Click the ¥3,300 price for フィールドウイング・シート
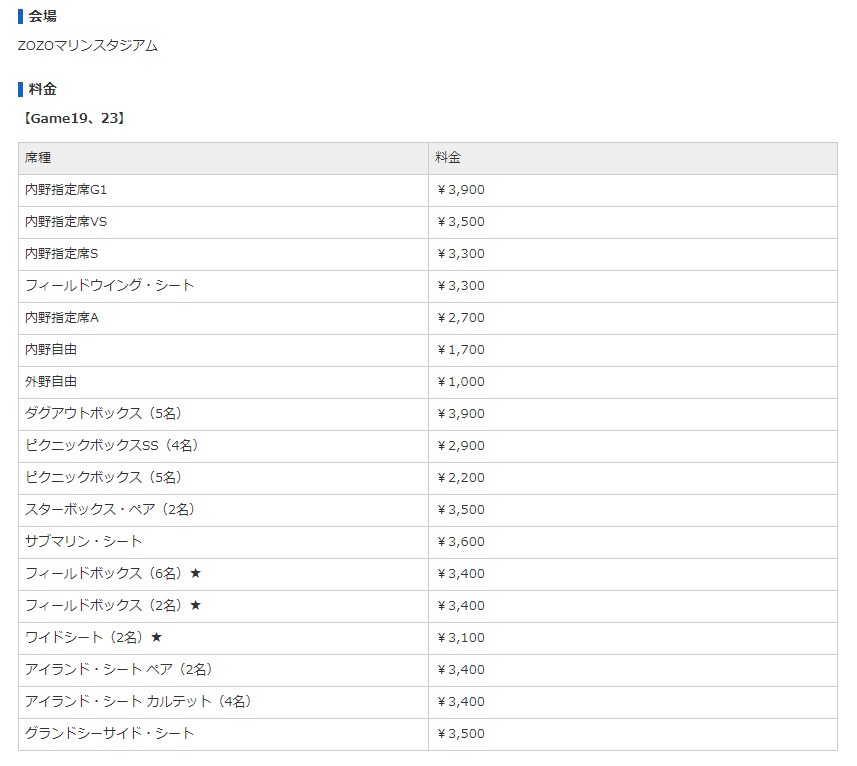857x766 pixels. pyautogui.click(x=460, y=286)
